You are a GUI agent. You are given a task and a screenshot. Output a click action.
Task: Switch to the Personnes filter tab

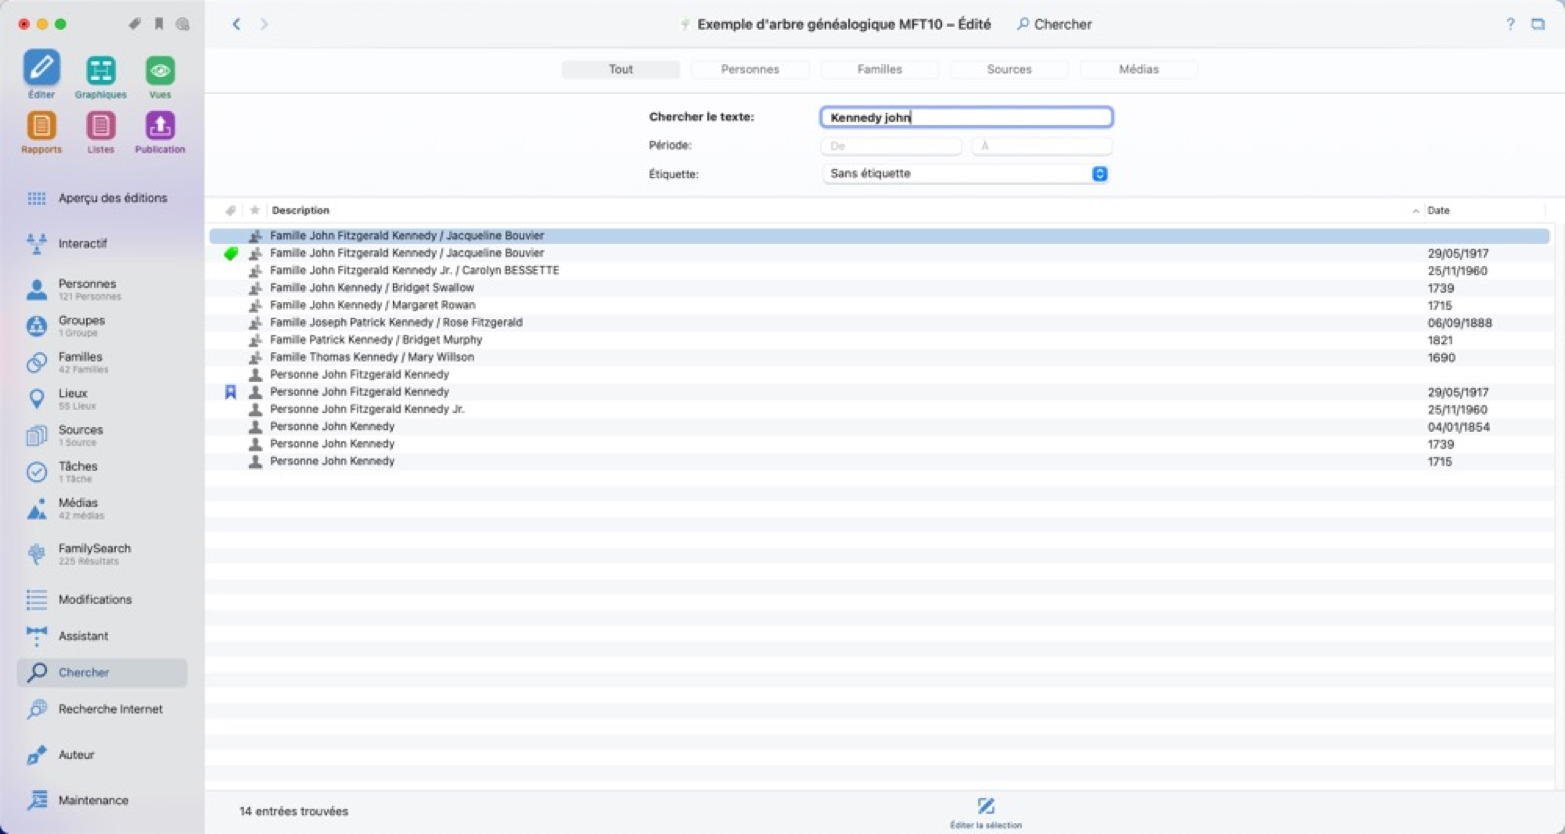coord(750,69)
